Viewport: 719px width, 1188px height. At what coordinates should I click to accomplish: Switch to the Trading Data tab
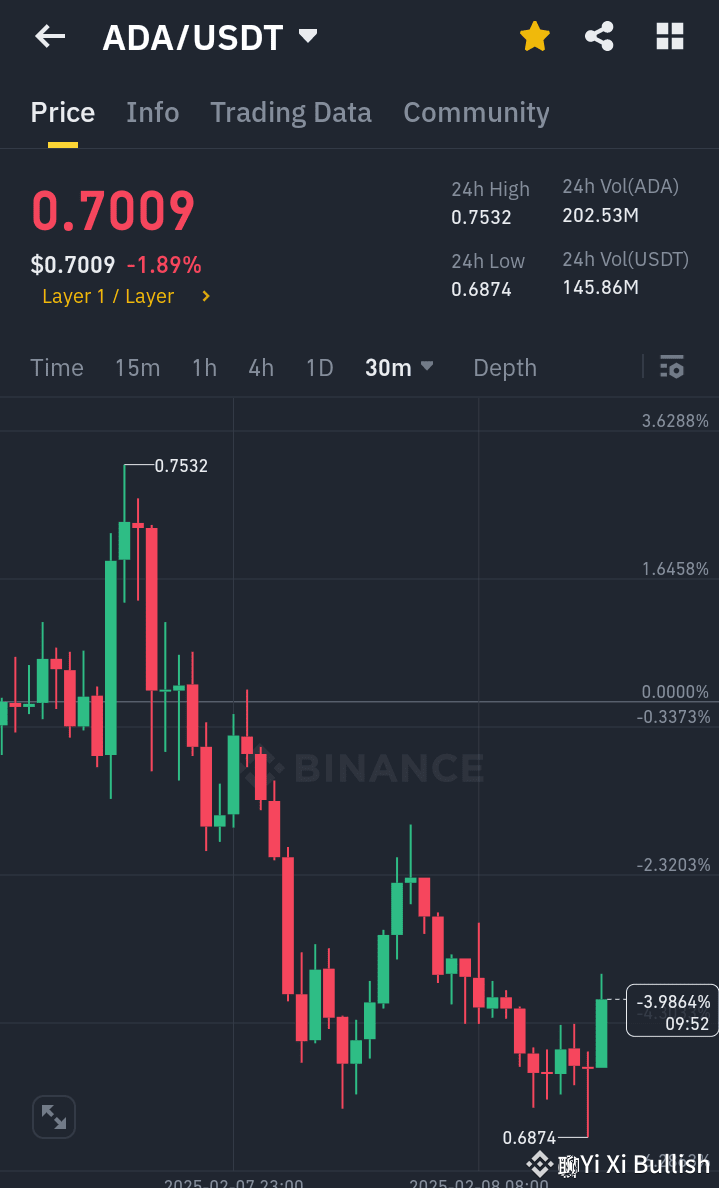[x=290, y=112]
